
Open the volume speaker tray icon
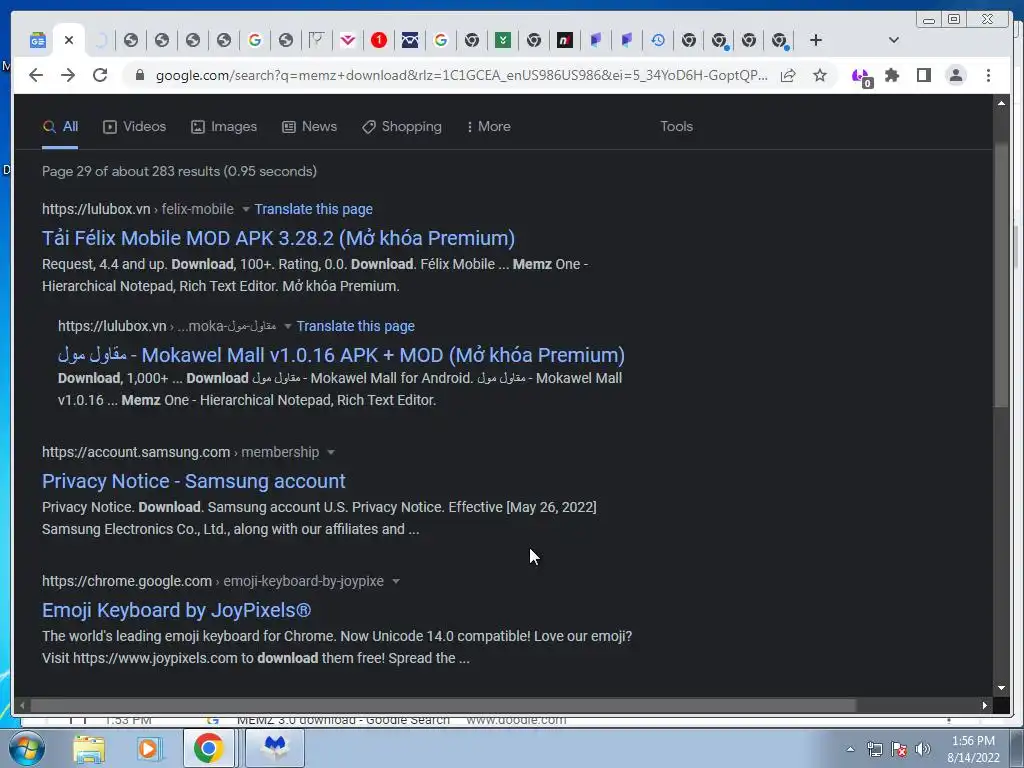coord(923,749)
